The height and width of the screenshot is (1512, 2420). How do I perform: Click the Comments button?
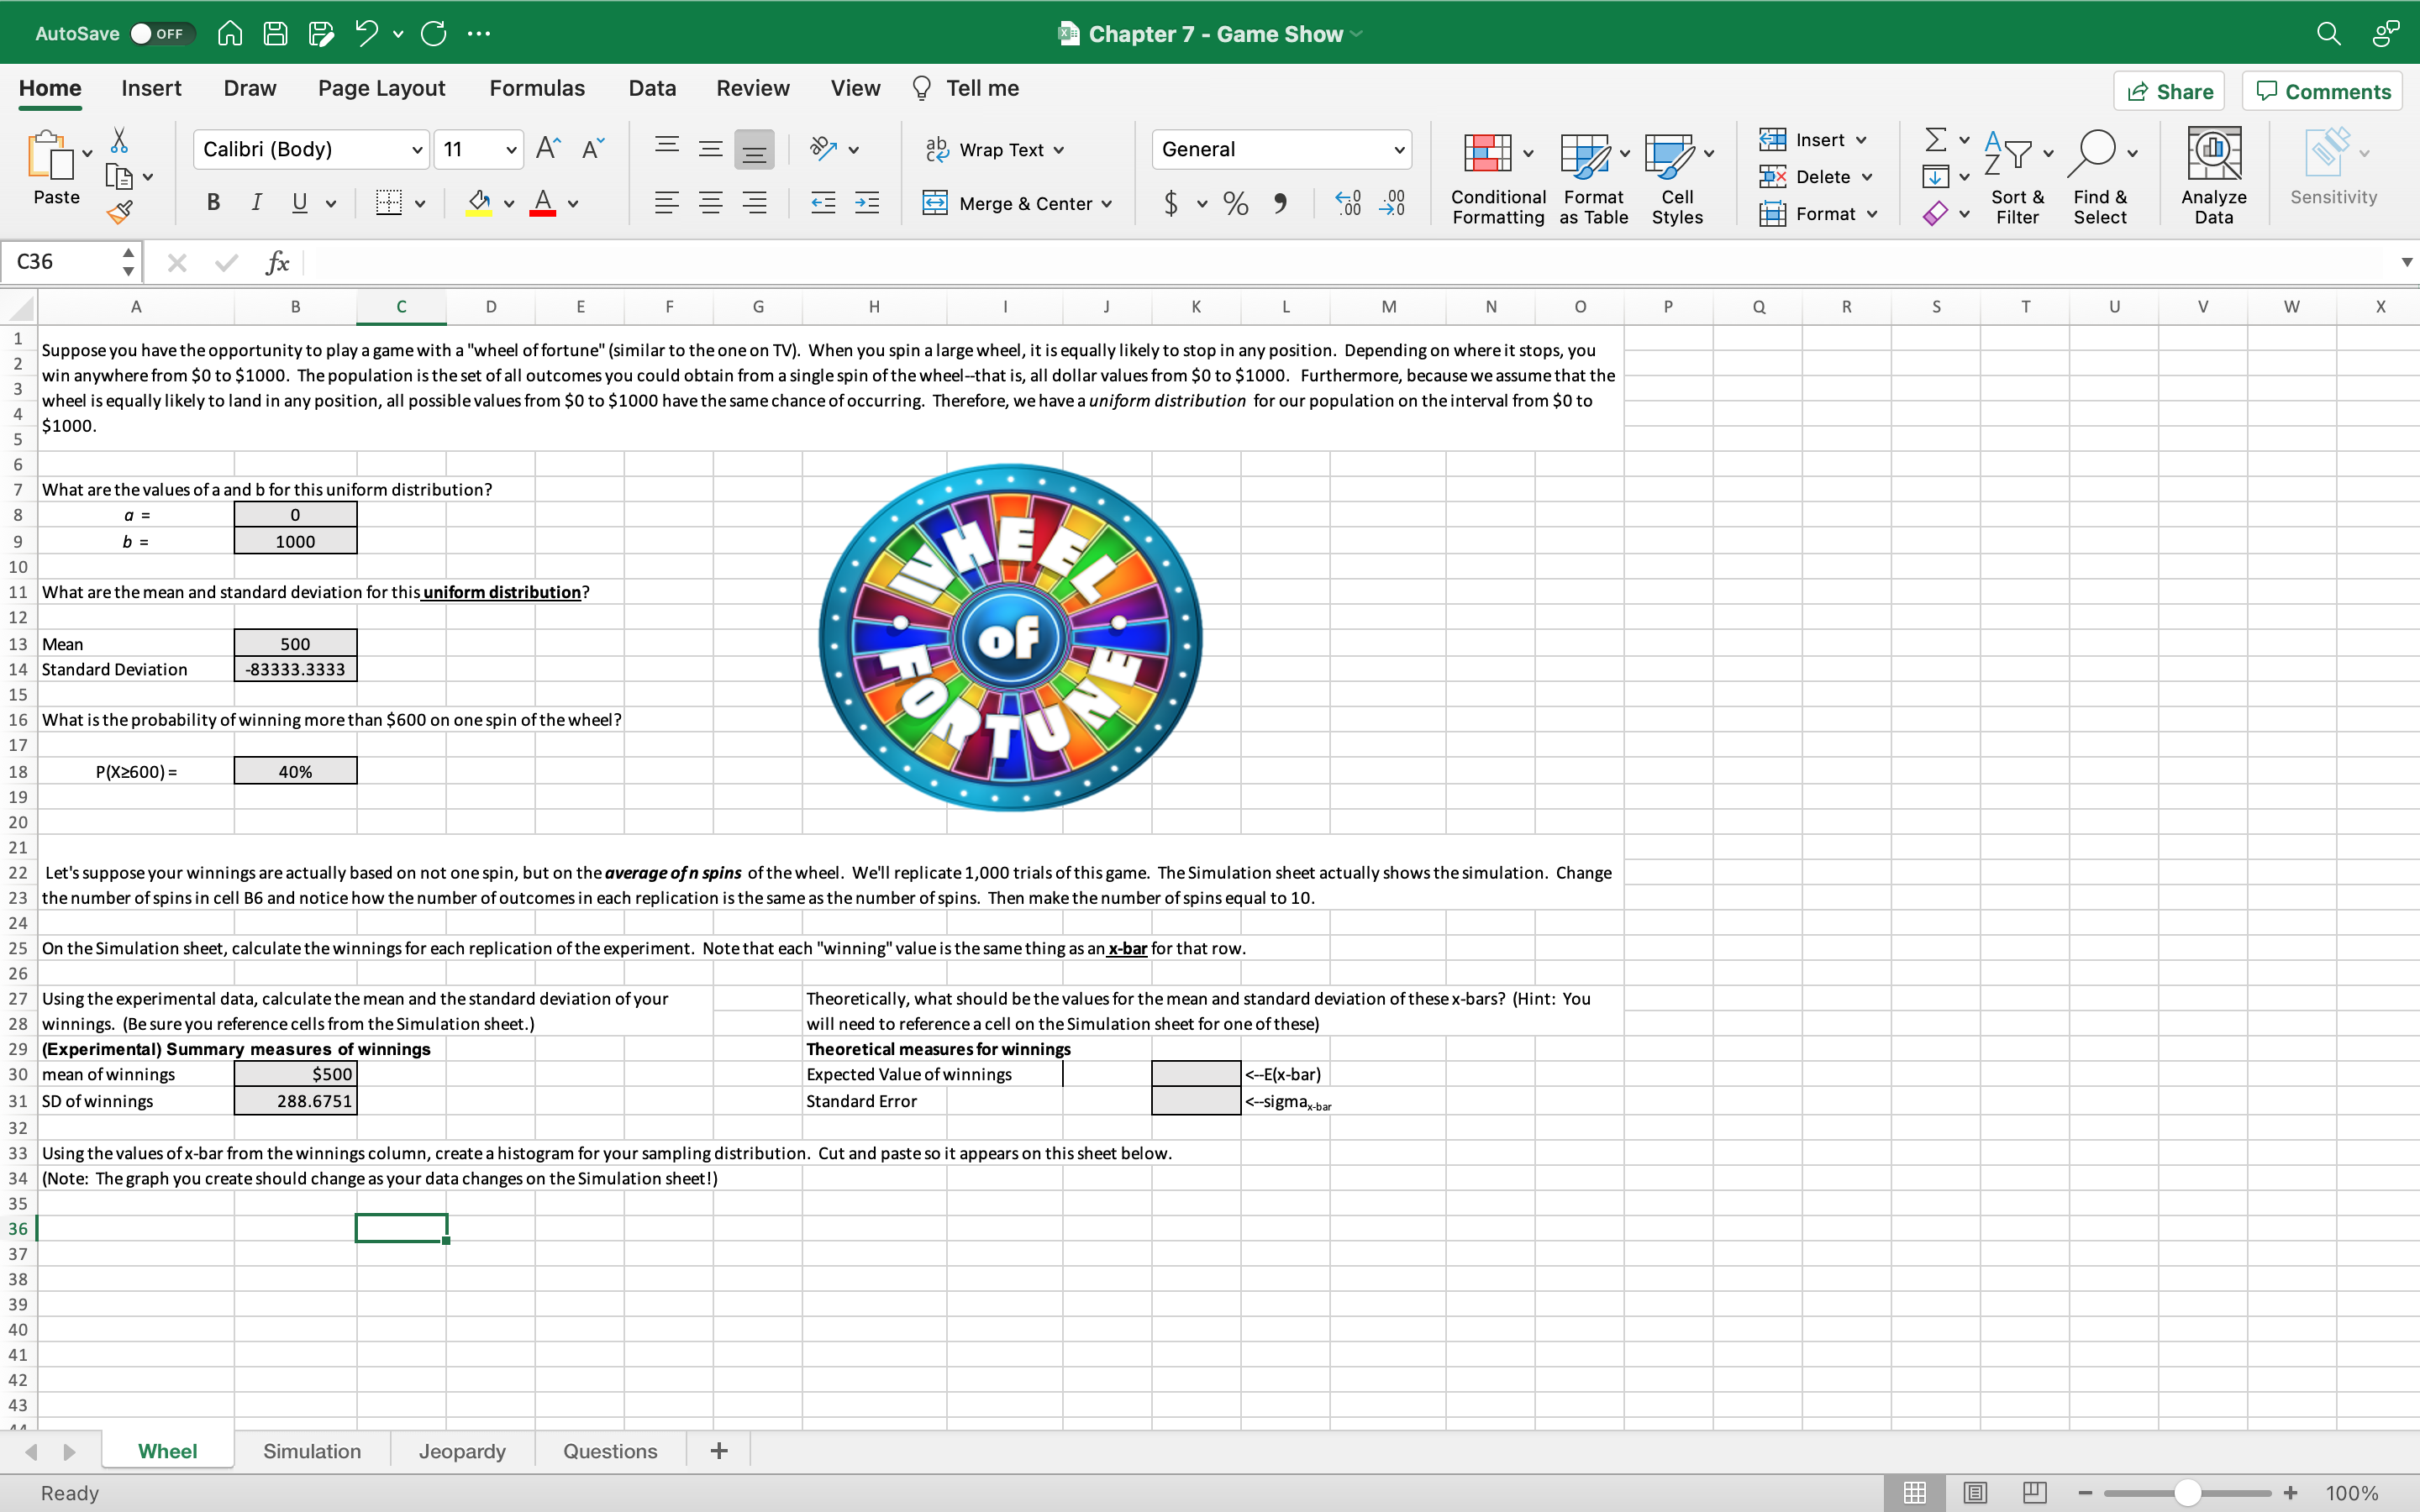2322,91
